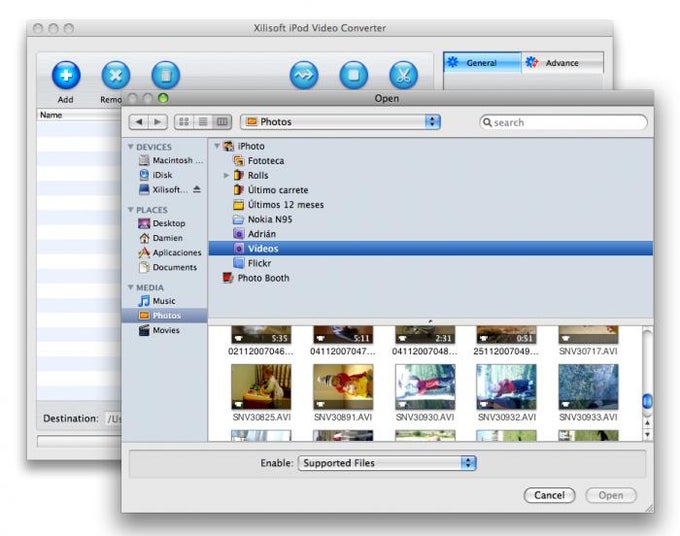The image size is (680, 536).
Task: Go forward in the Open dialog
Action: click(158, 122)
